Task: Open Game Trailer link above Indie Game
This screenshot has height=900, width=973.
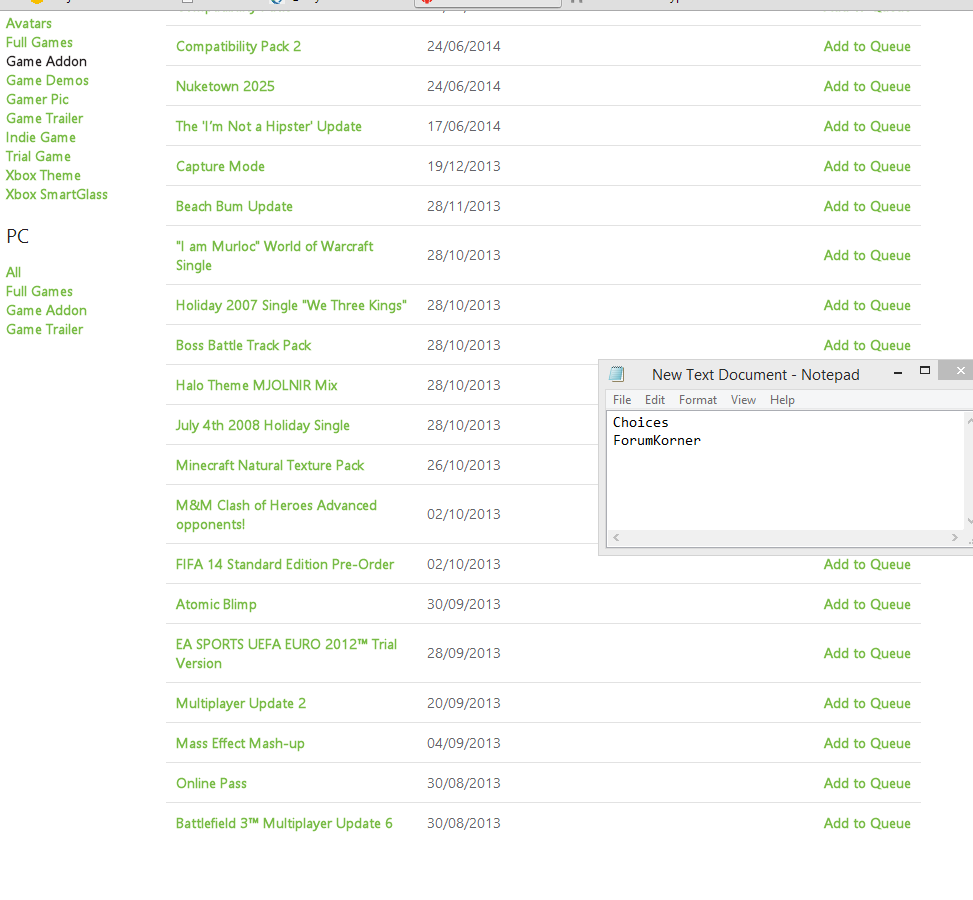Action: click(x=45, y=119)
